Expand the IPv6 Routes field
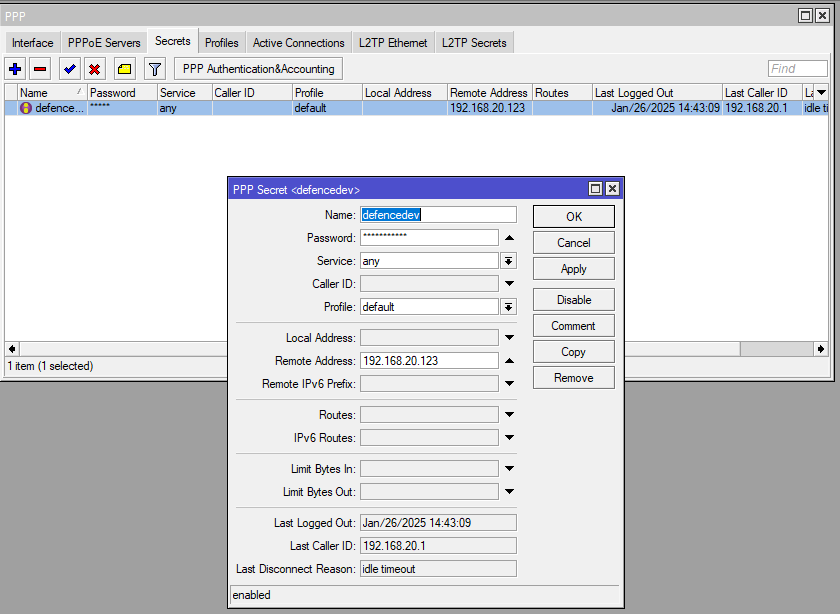 [x=509, y=438]
